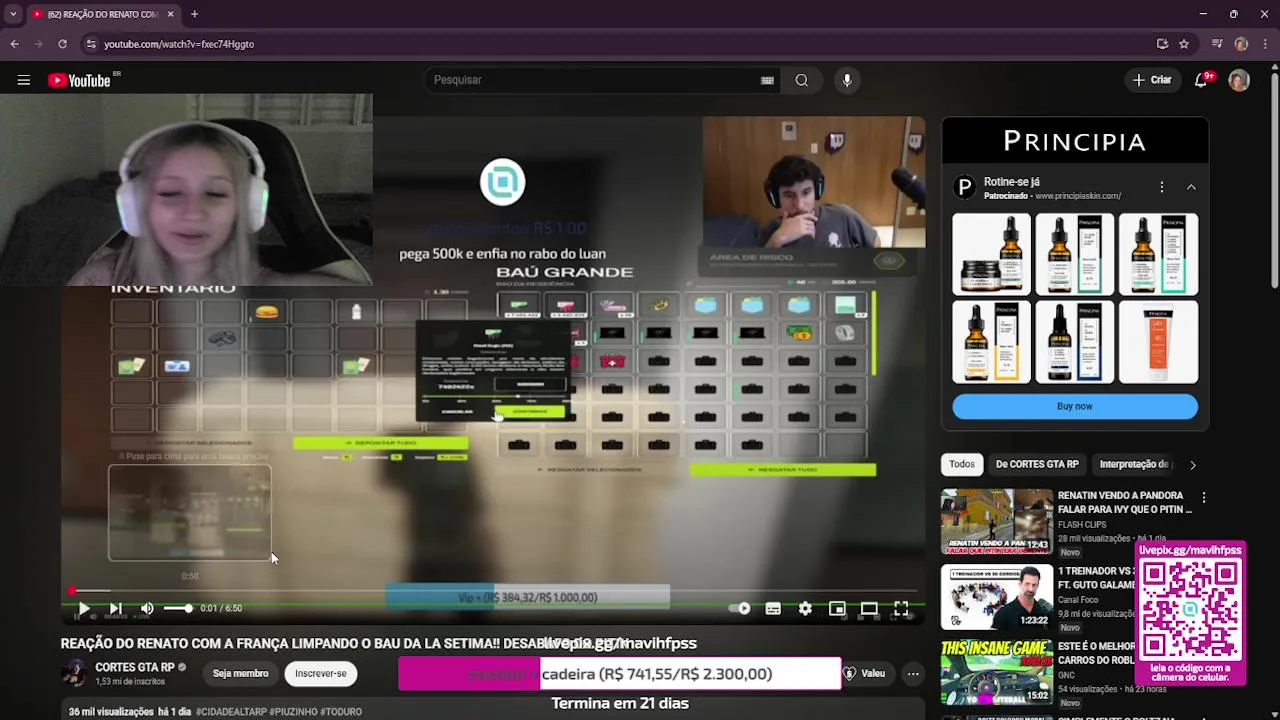Screen dimensions: 1280x720
Task: Open the Chrome profile avatar
Action: point(1241,44)
